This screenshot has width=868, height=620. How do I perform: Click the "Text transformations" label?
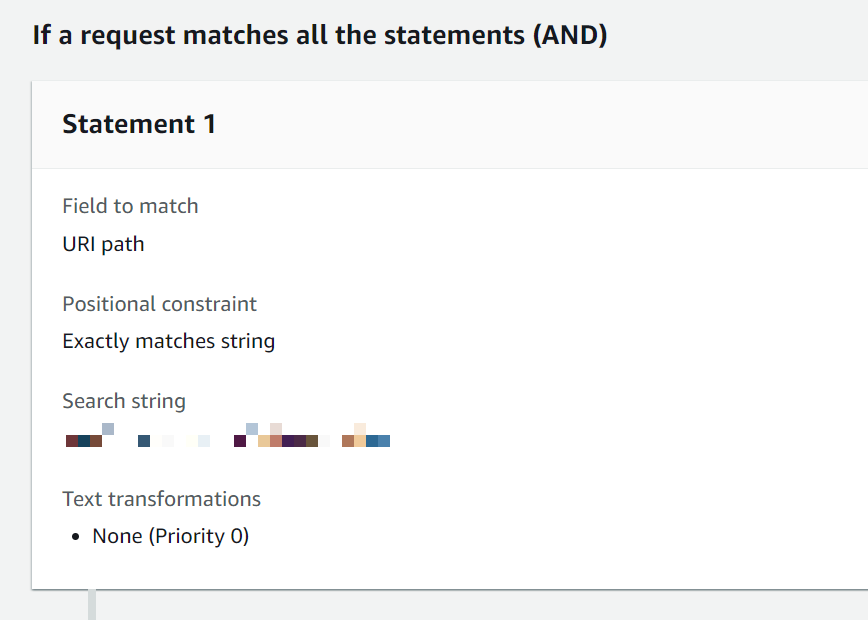[161, 499]
